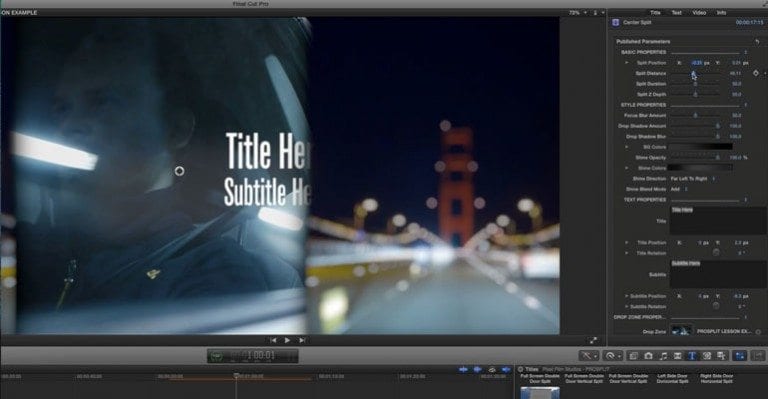Viewport: 768px width, 399px height.
Task: Click the Subtitle Rotation dial
Action: click(716, 306)
